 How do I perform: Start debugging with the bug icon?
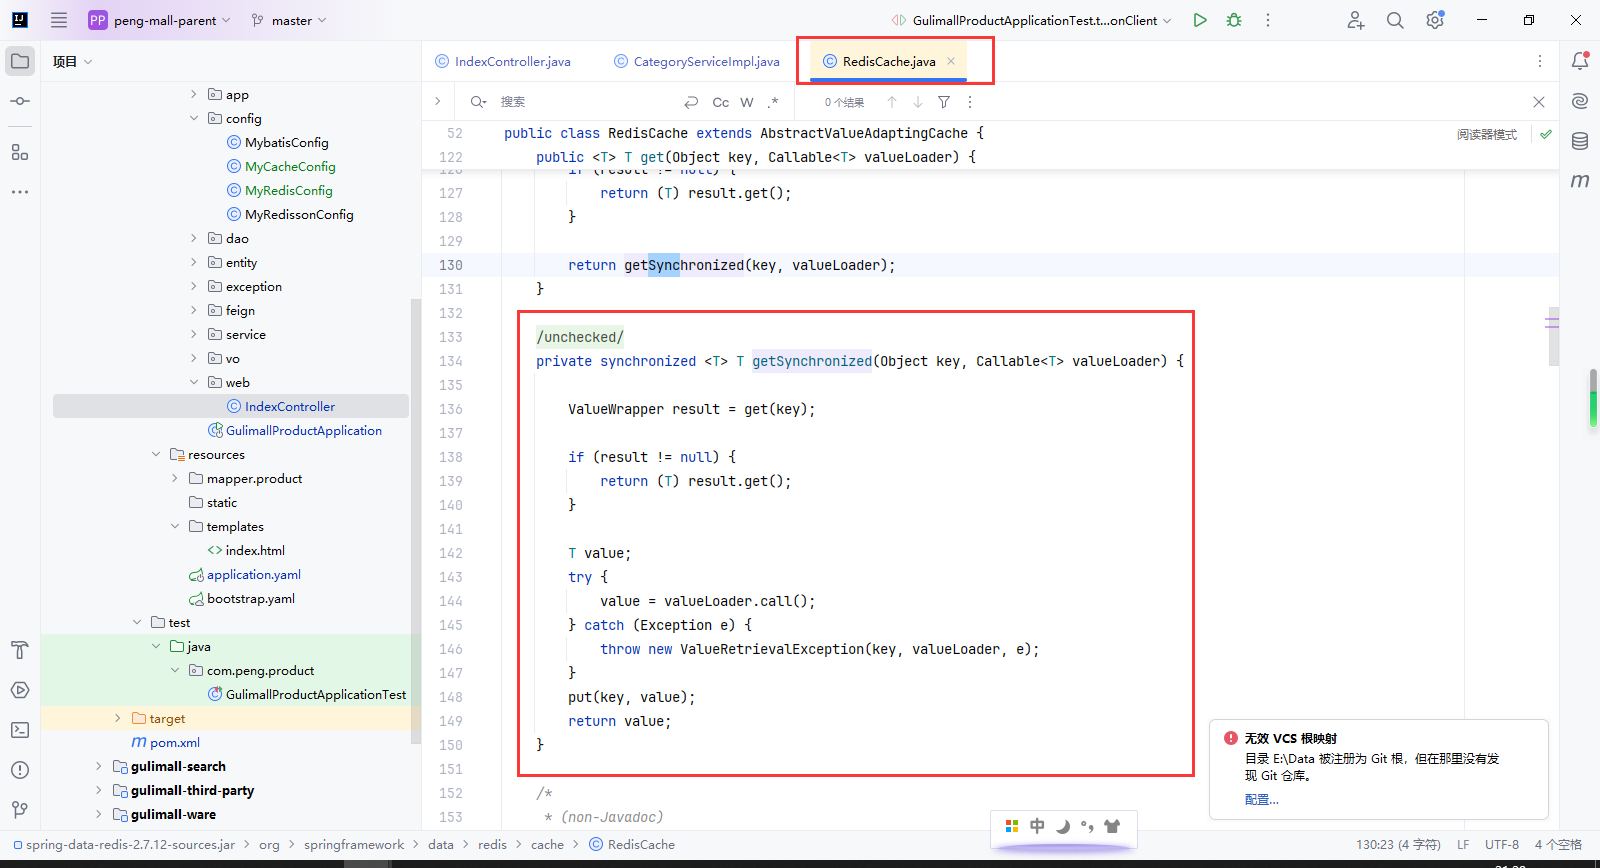coord(1234,20)
